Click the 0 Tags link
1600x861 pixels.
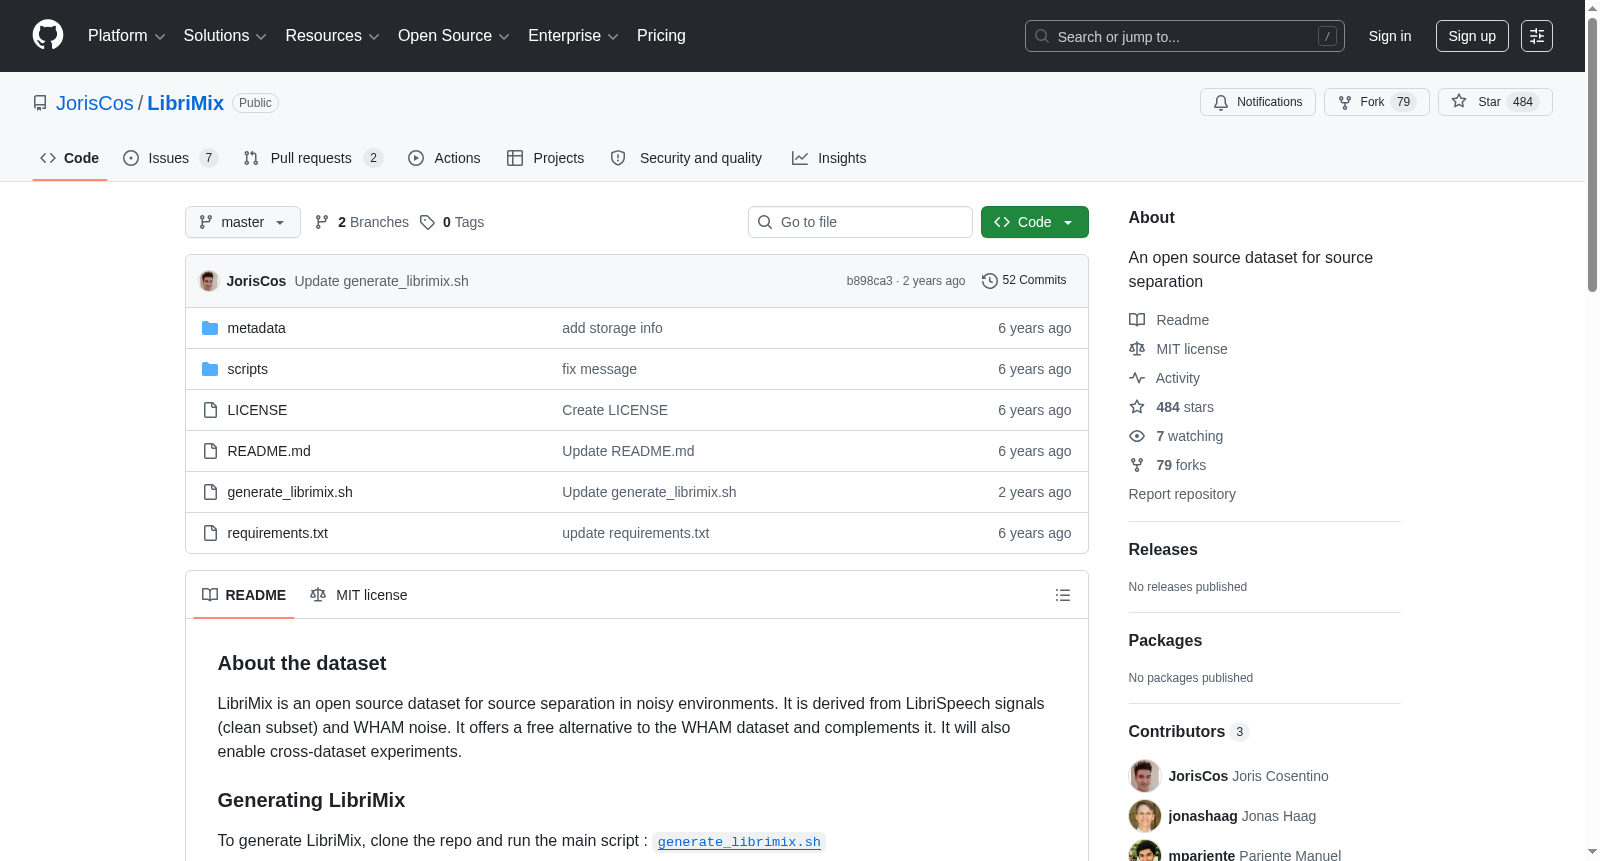[x=452, y=222]
